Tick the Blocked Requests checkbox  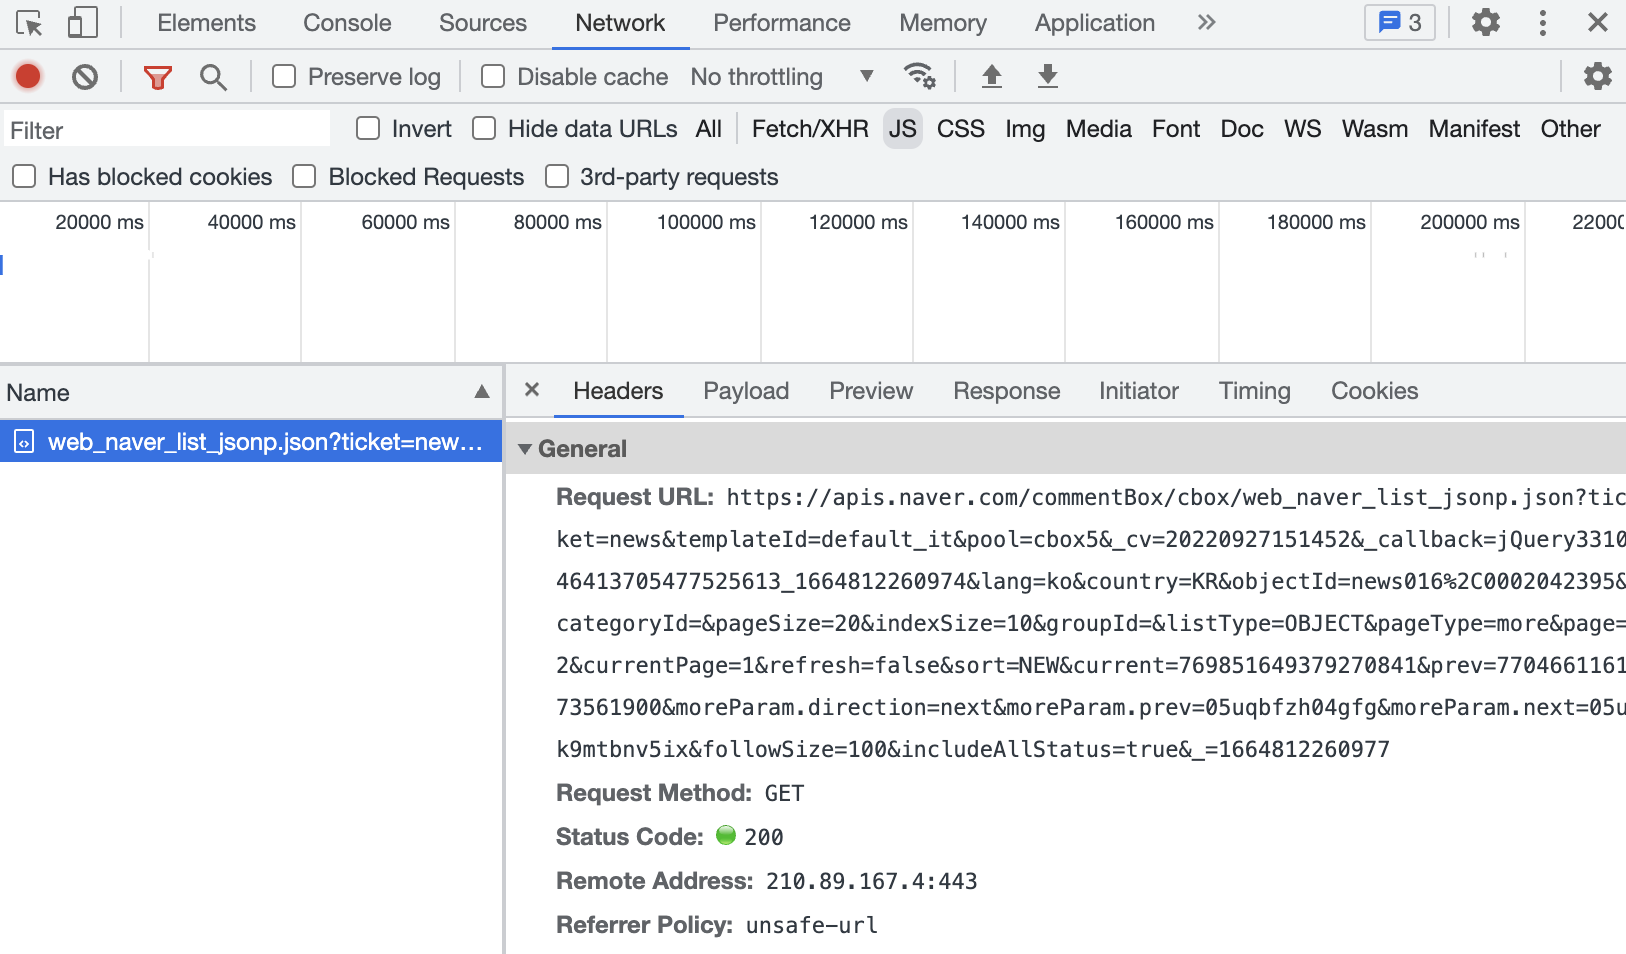(304, 176)
